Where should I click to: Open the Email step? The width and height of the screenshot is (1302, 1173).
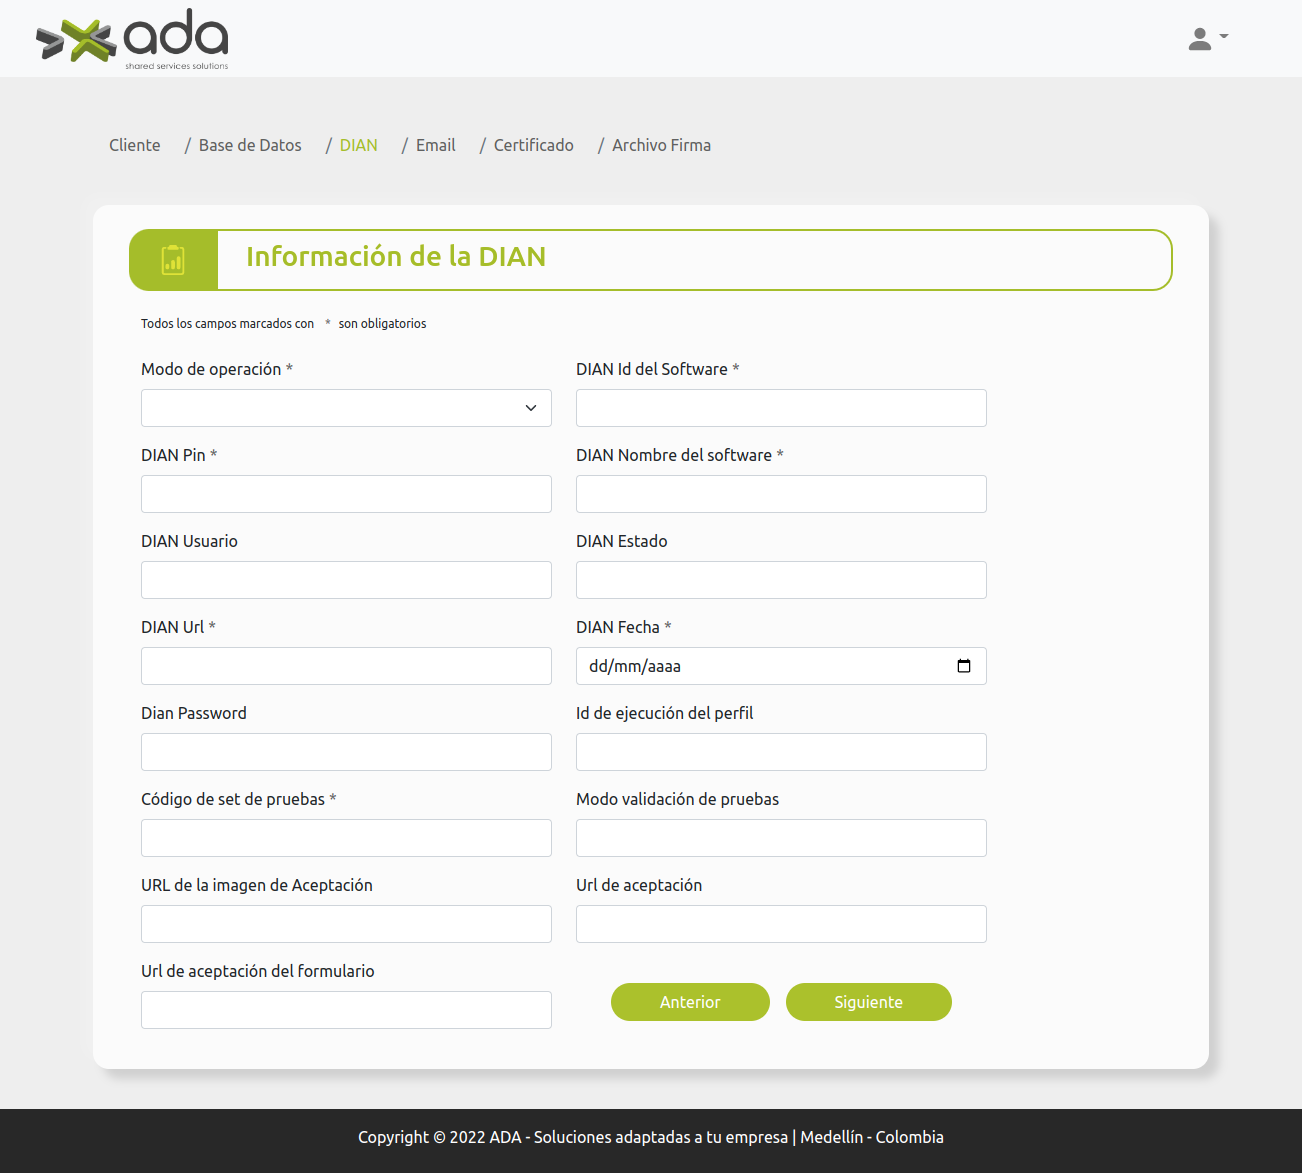(x=435, y=145)
